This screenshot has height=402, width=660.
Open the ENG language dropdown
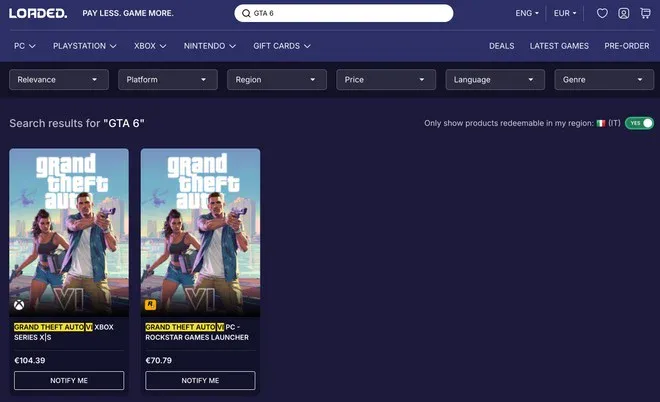point(527,13)
